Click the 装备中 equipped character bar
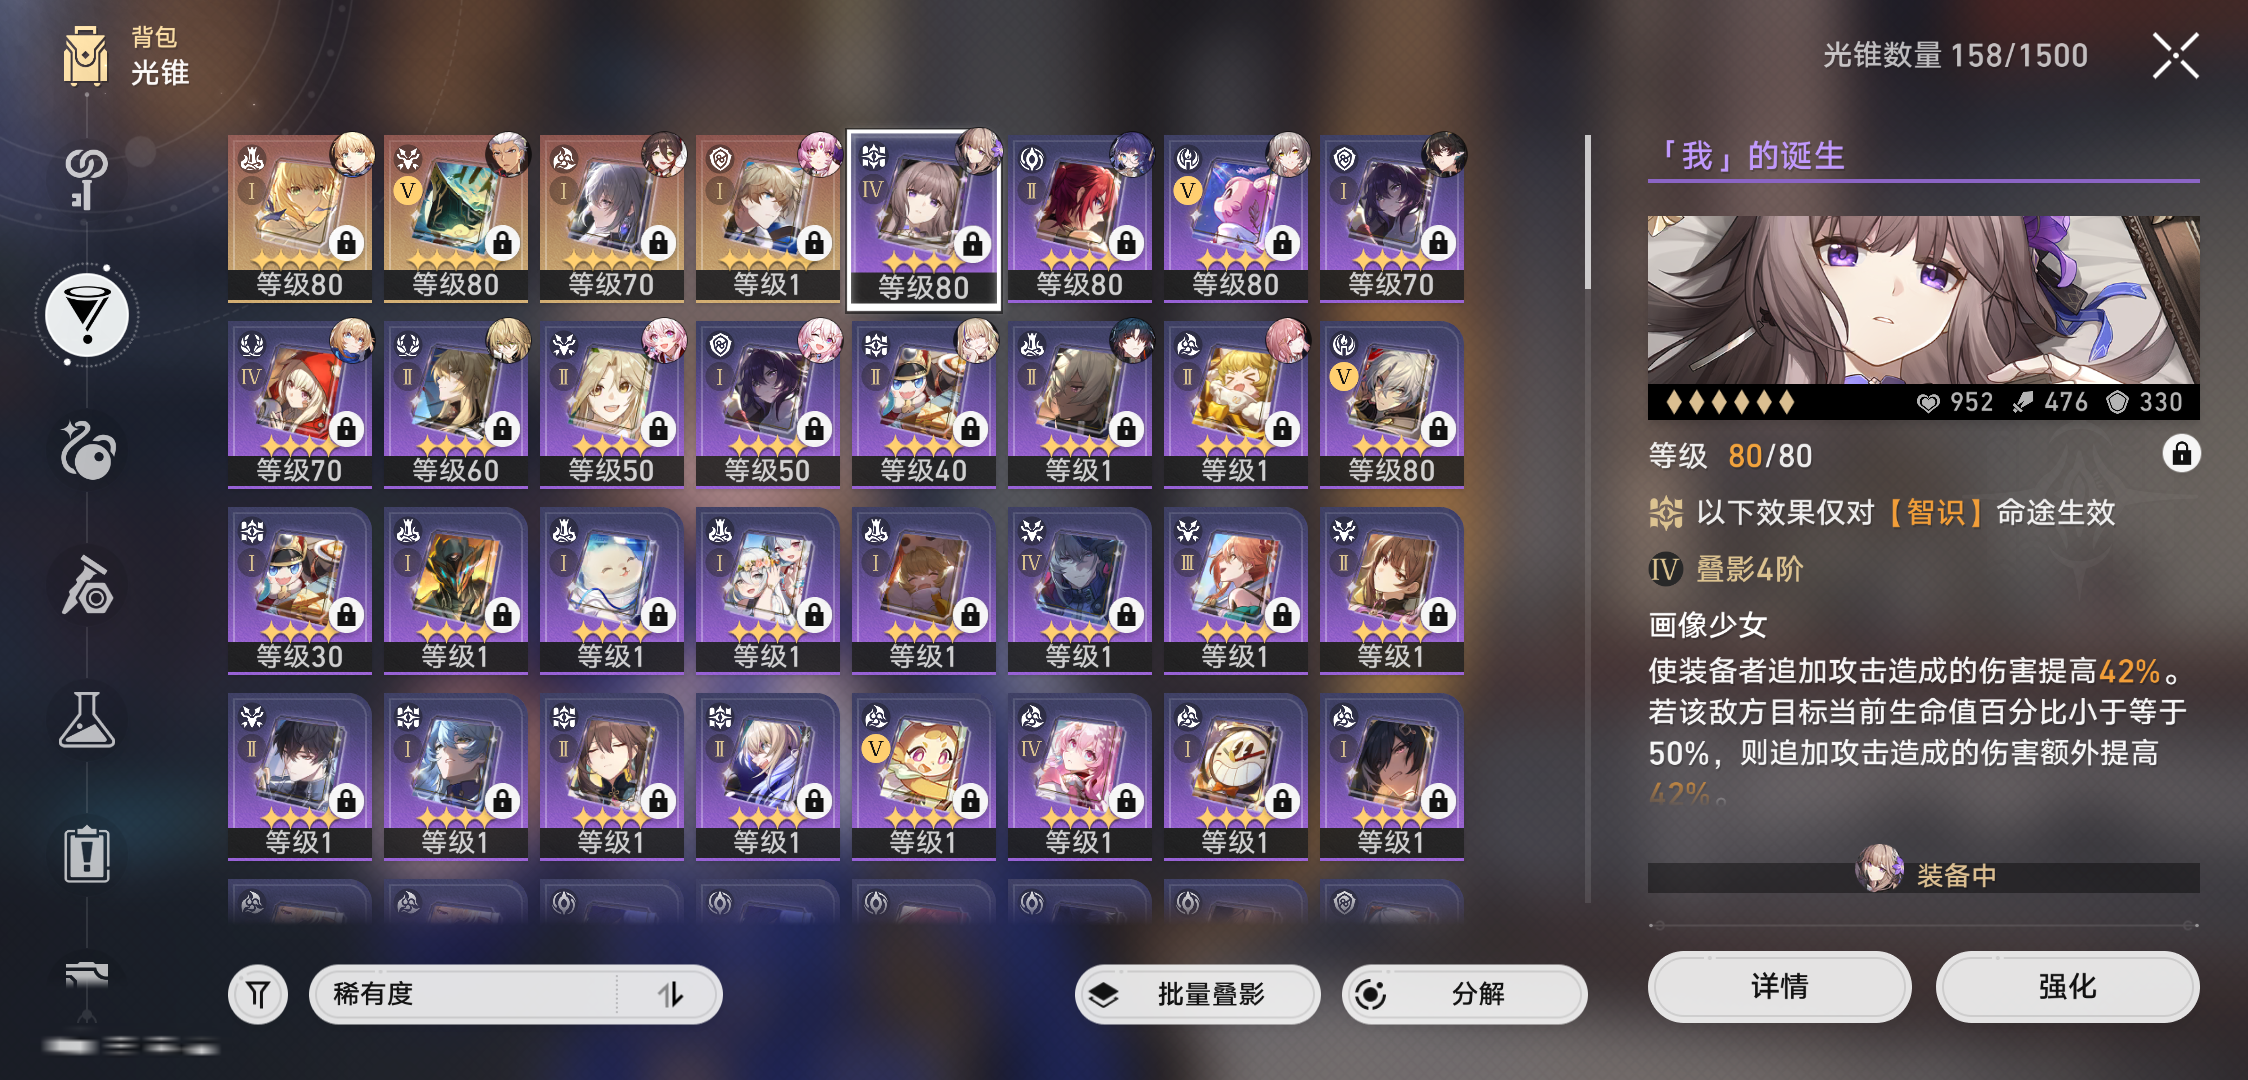The width and height of the screenshot is (2248, 1080). coord(1924,876)
